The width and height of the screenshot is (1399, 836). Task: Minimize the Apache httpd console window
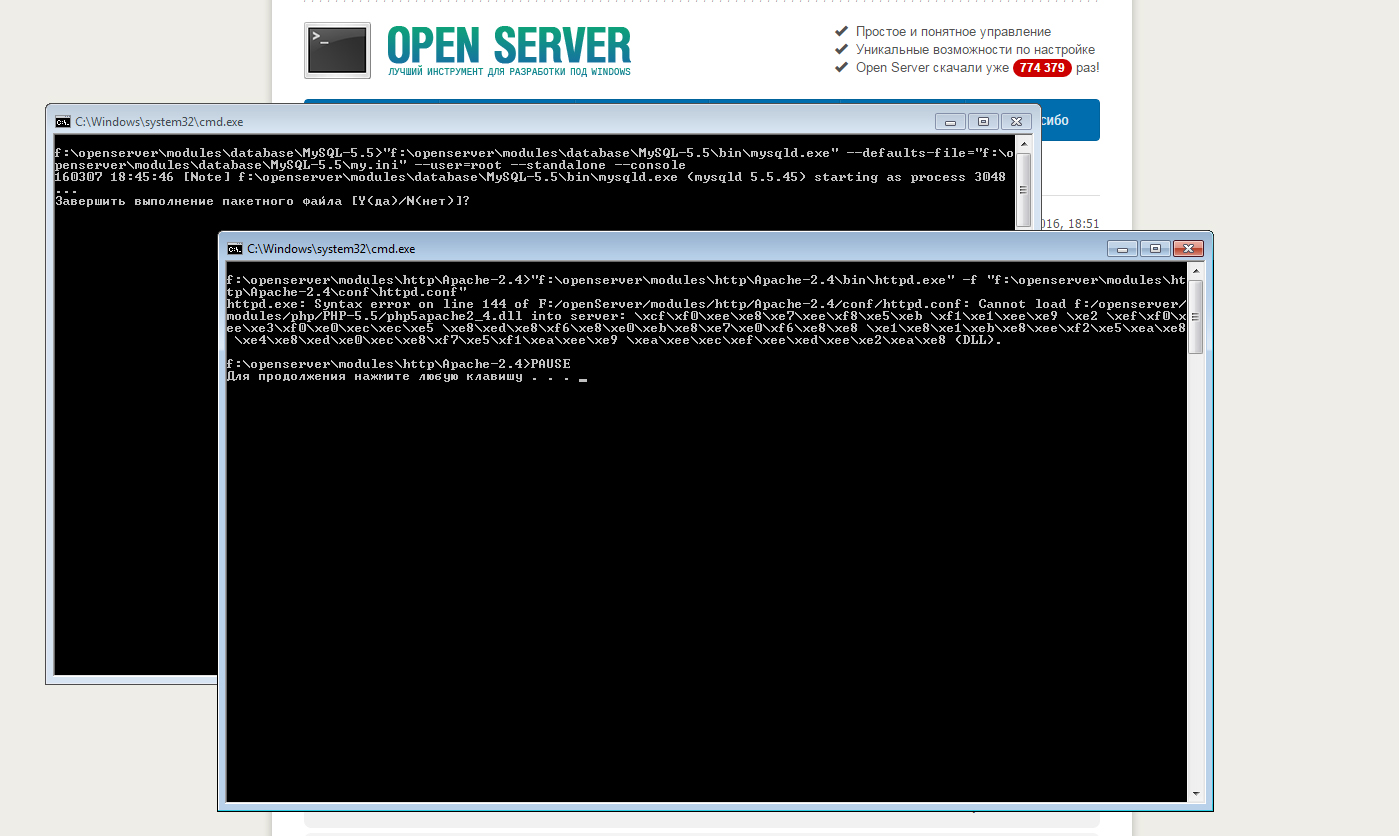[1122, 248]
